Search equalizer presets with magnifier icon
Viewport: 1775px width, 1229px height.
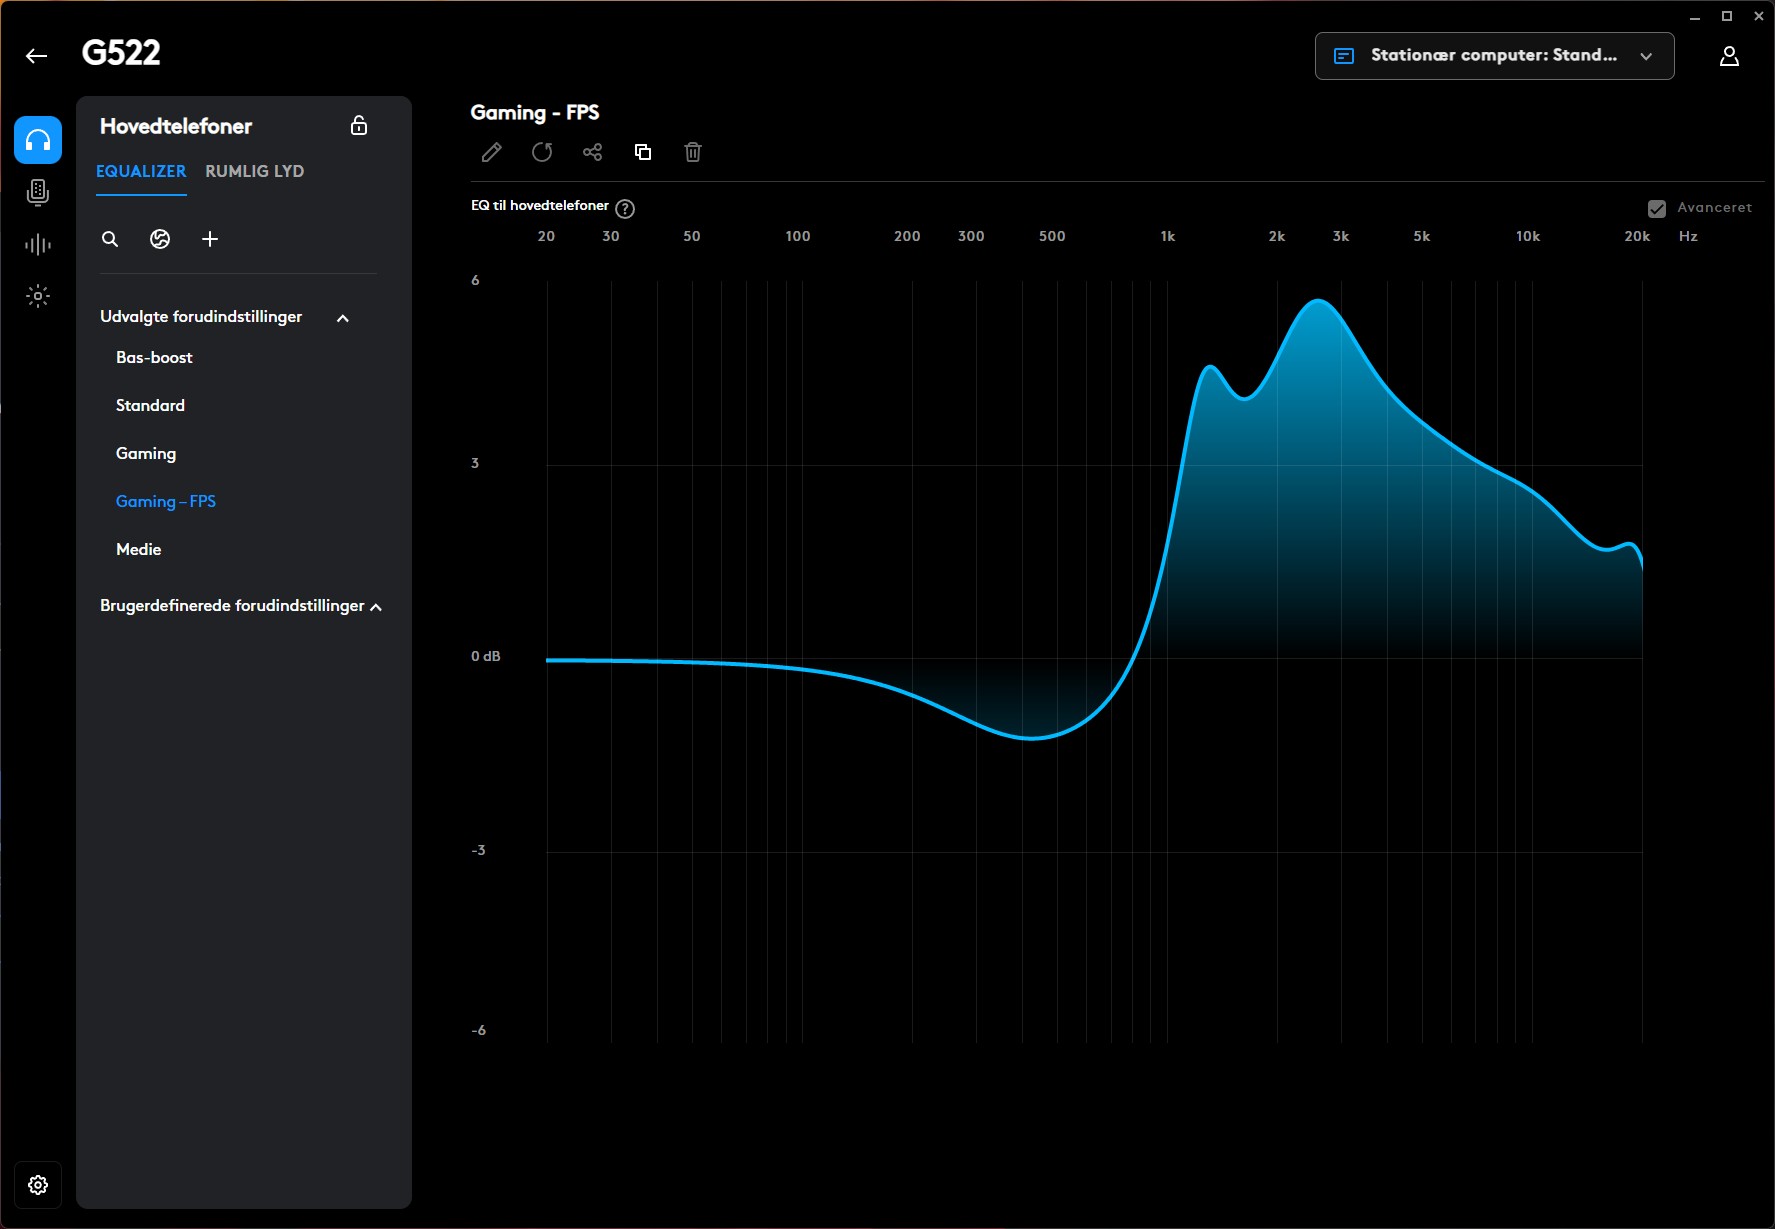110,239
